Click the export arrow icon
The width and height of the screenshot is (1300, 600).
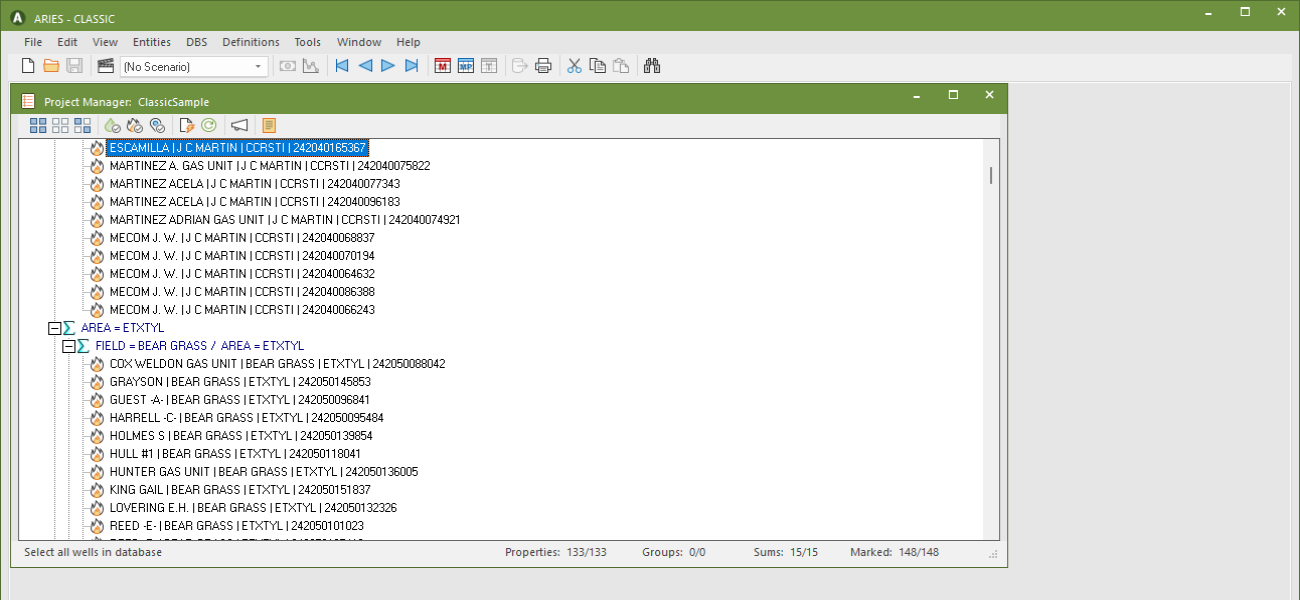click(520, 66)
